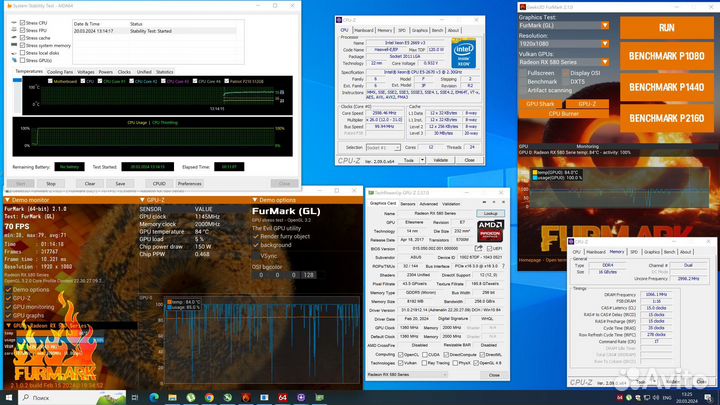Click the Windows search box in taskbar

coord(73,398)
